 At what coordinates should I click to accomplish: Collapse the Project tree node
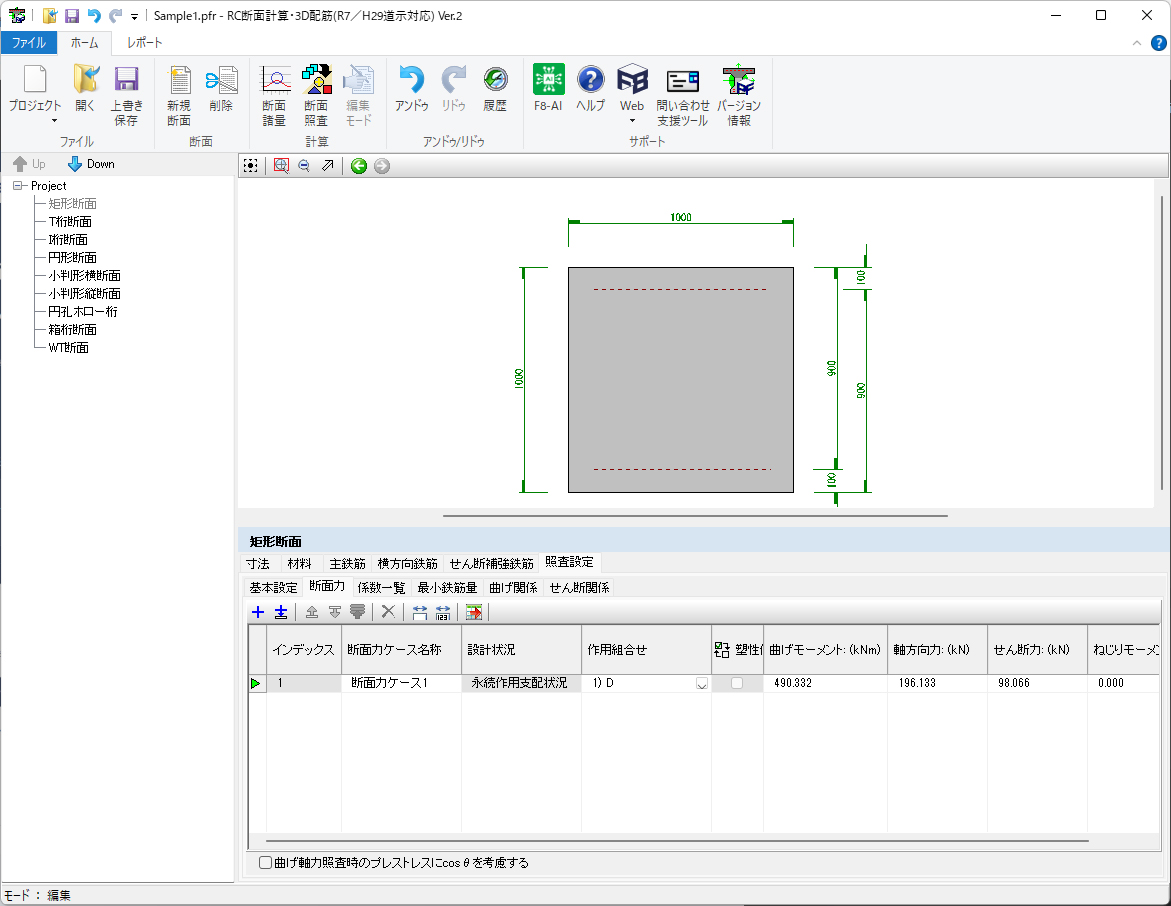click(18, 186)
